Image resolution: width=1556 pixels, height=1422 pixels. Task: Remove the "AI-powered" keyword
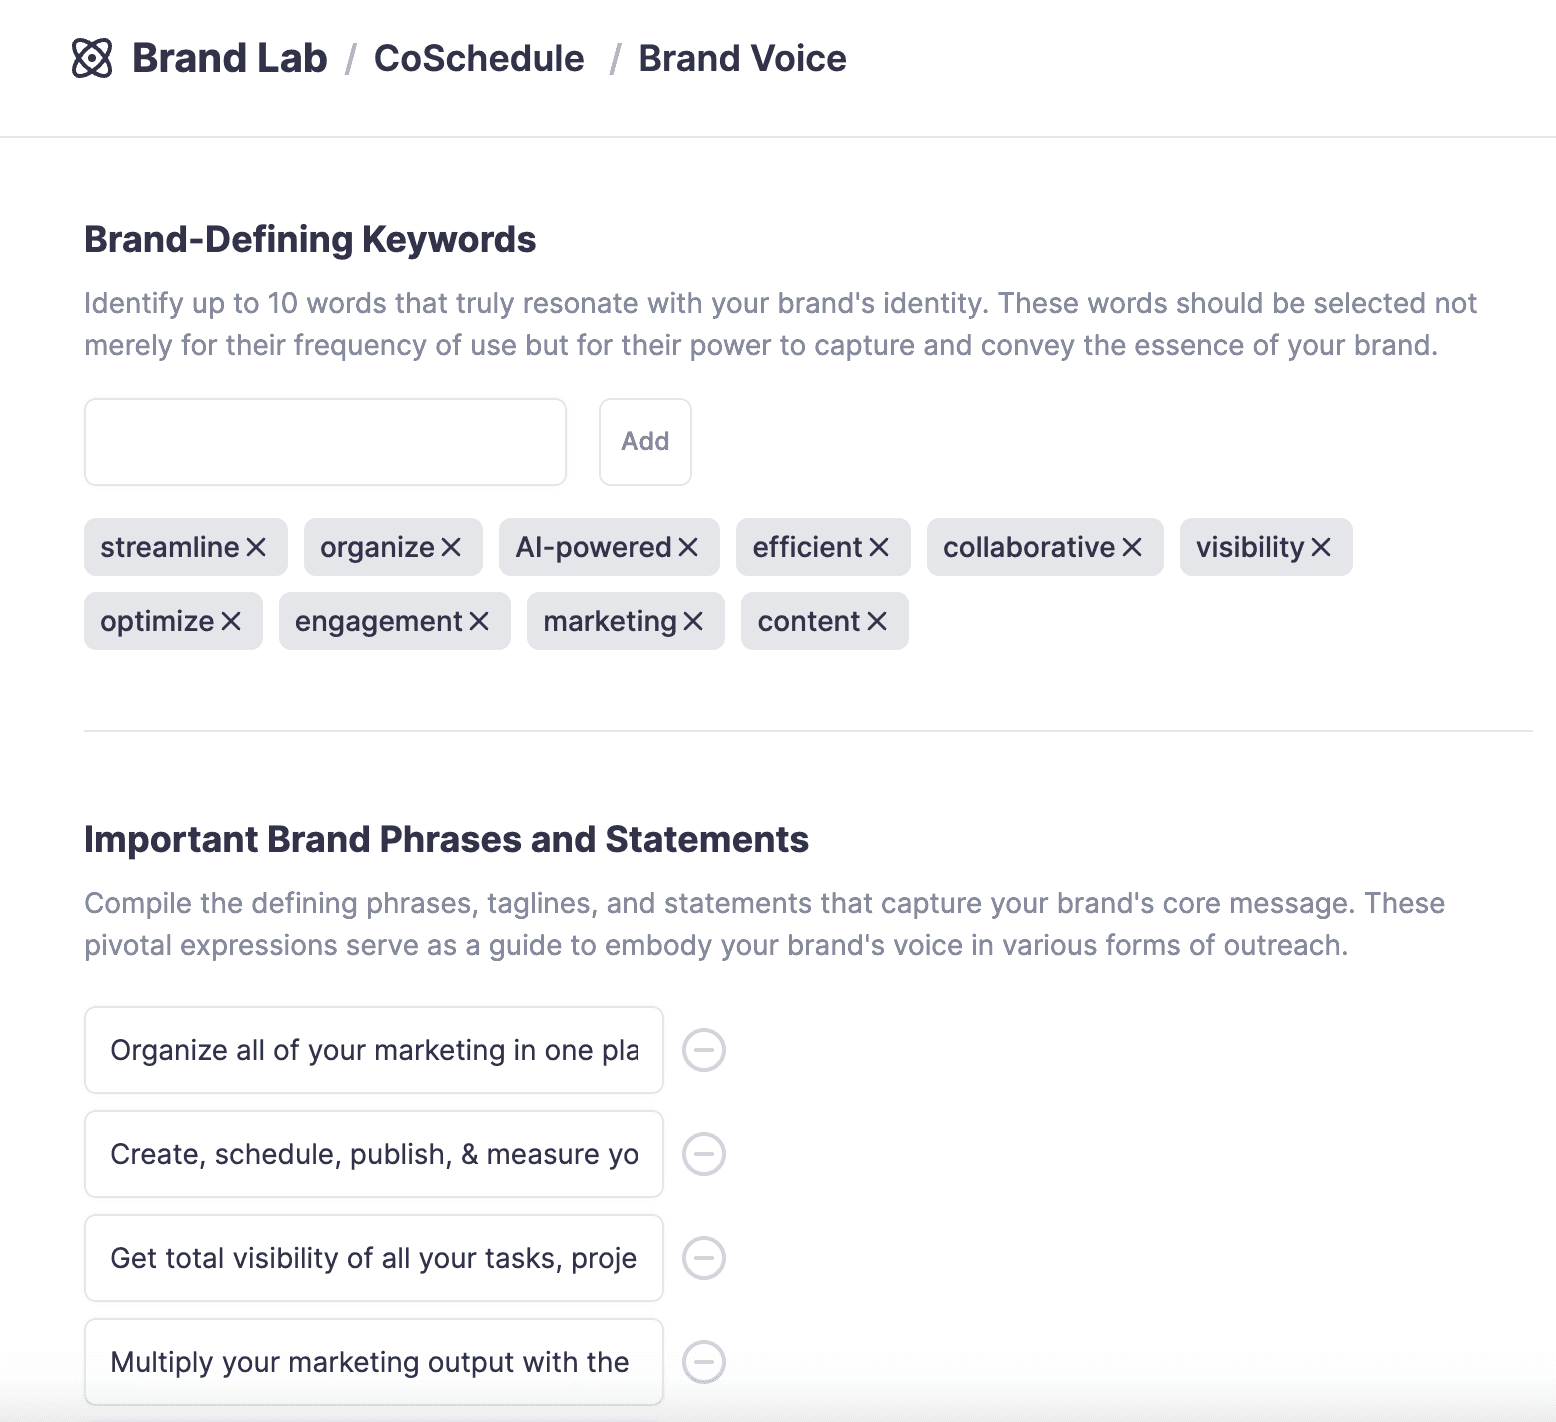[688, 547]
